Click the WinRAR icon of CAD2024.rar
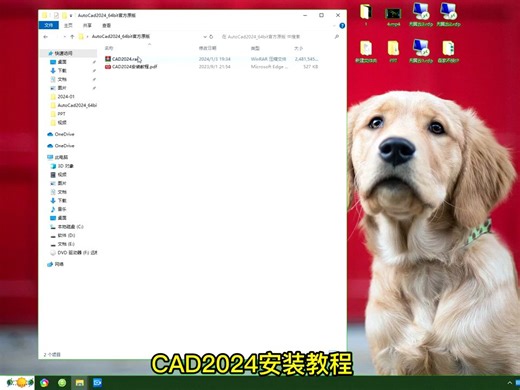The width and height of the screenshot is (520, 390). [108, 59]
